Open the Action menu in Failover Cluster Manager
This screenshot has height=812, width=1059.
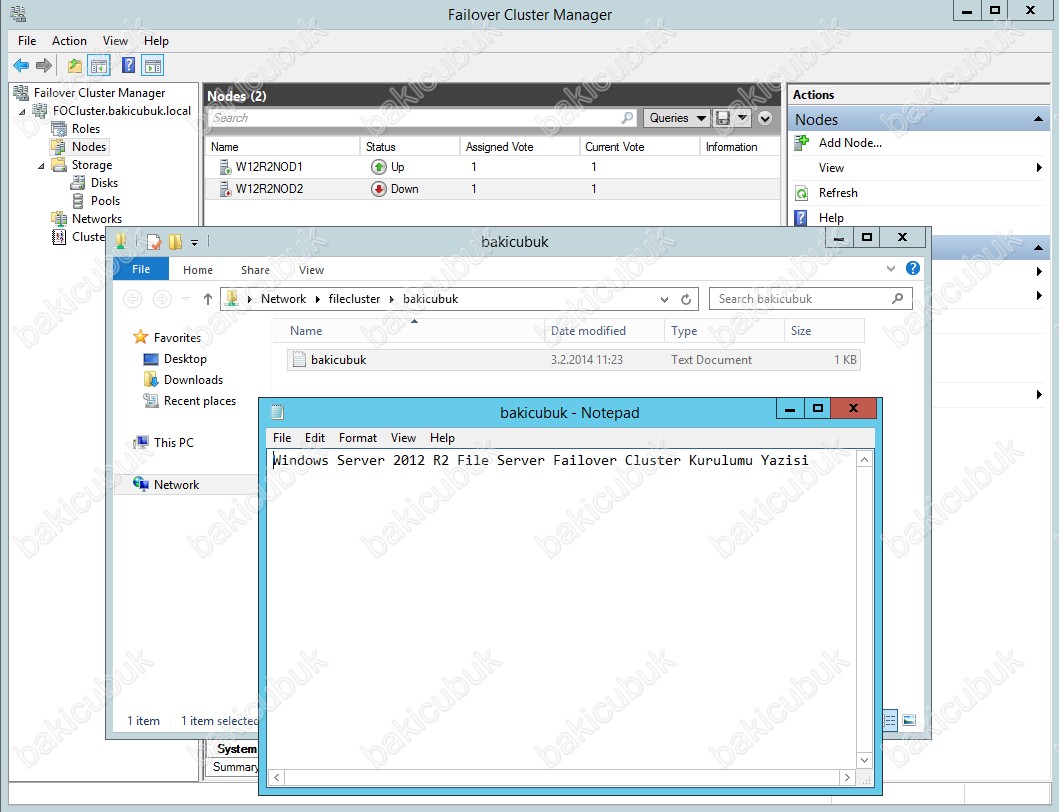69,41
